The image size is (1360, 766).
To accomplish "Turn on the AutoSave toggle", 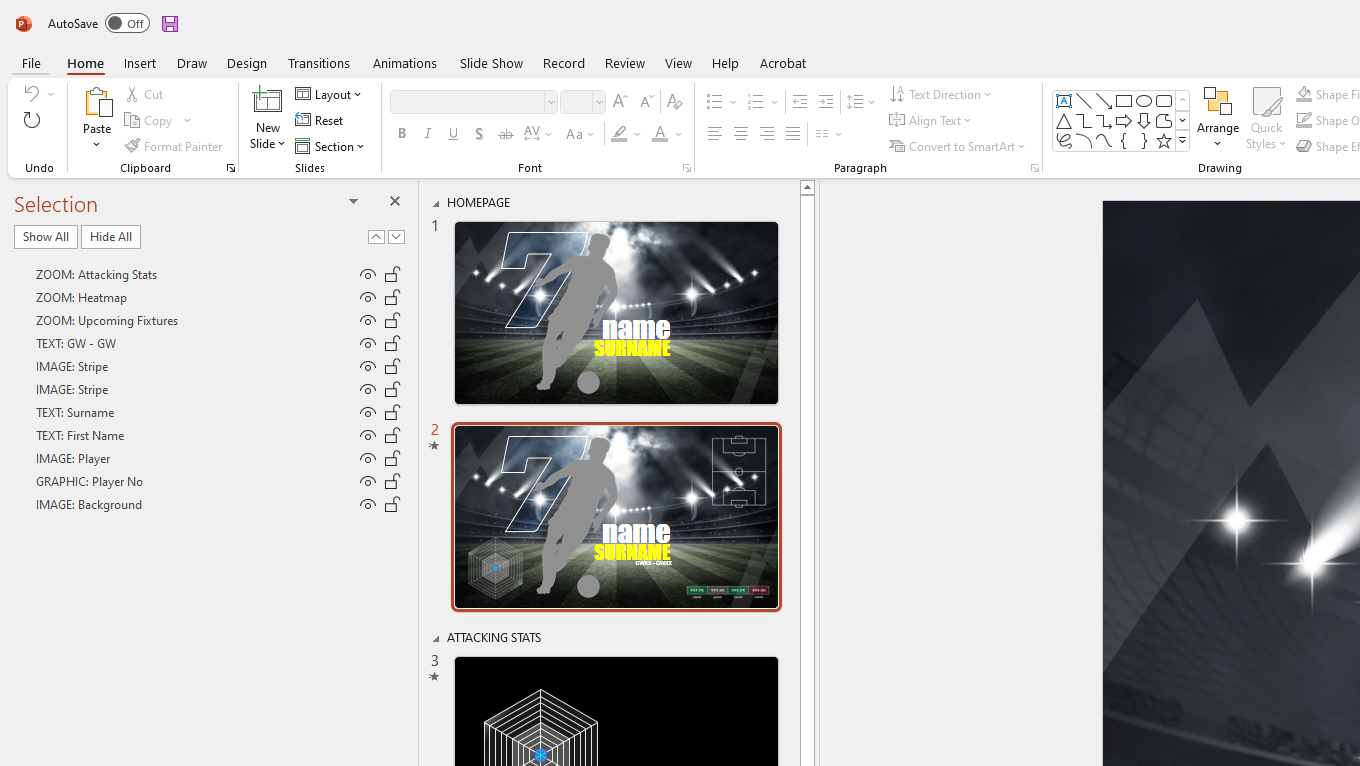I will pyautogui.click(x=127, y=24).
